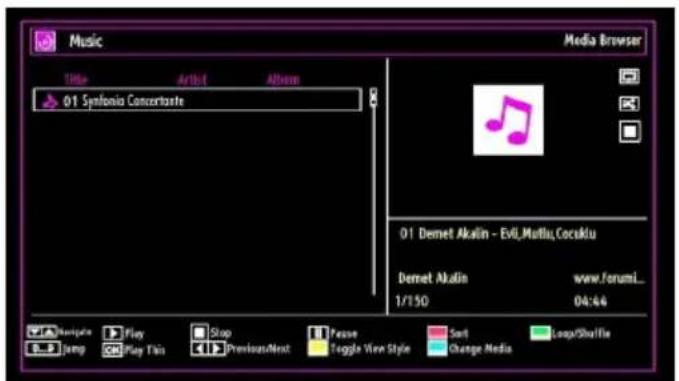Screen dimensions: 679x381
Task: Click the track counter '1/150'
Action: click(412, 301)
